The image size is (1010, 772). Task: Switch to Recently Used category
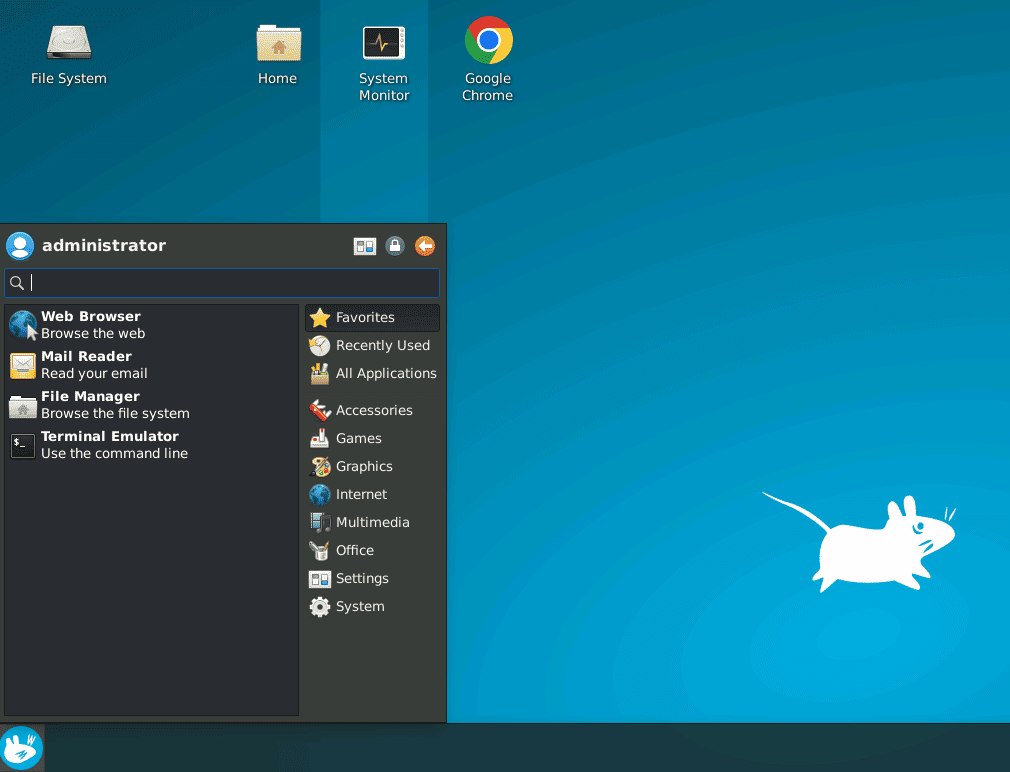tap(372, 346)
